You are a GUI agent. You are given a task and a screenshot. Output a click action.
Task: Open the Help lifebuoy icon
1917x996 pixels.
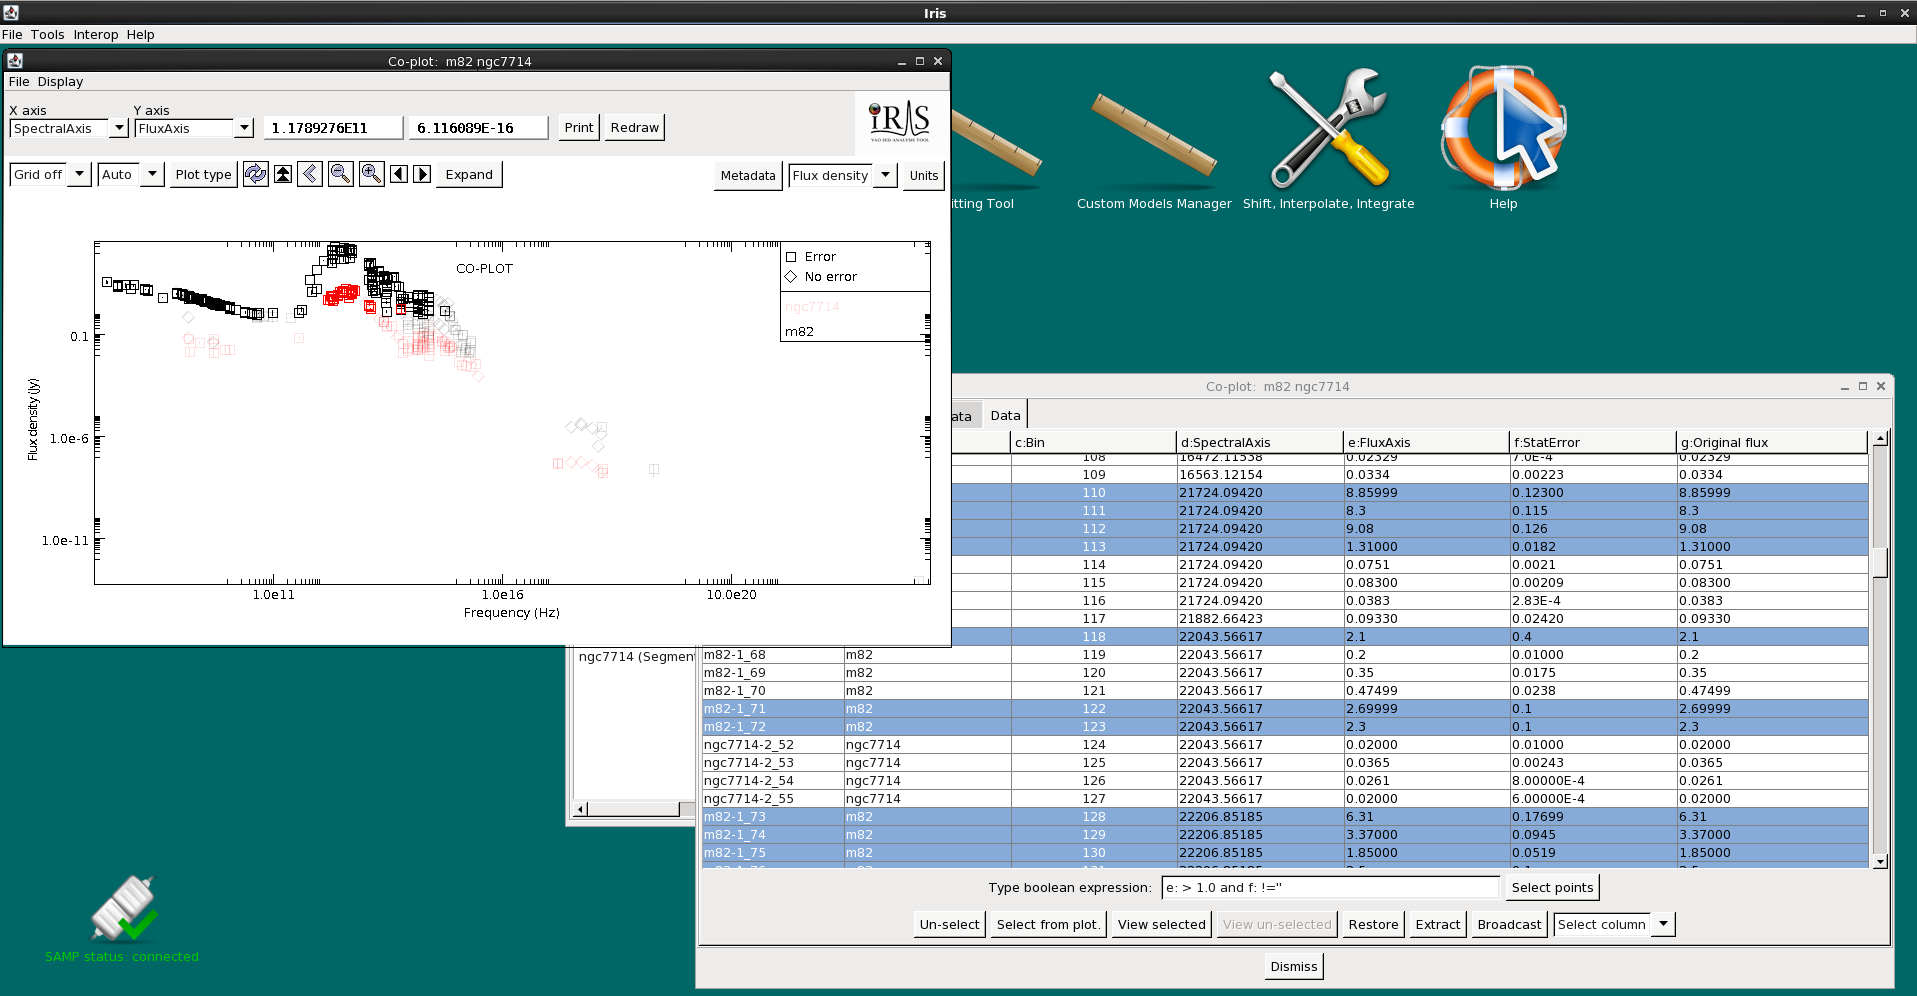point(1503,130)
